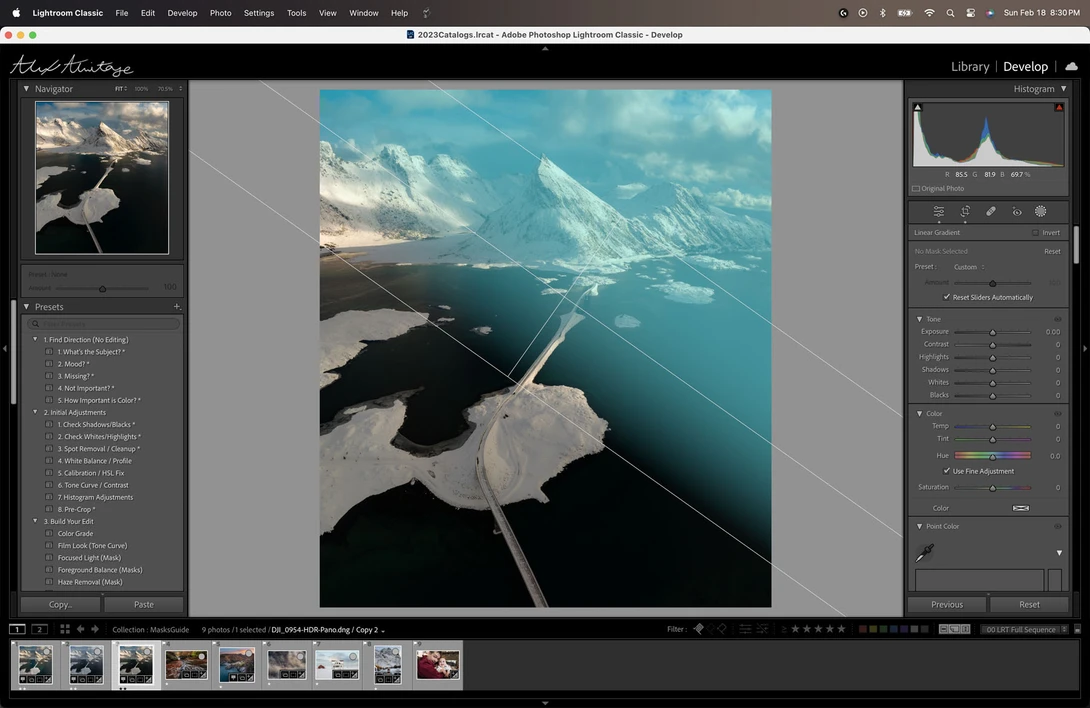The height and width of the screenshot is (708, 1090).
Task: Uncheck Use Fine Adjustment checkbox
Action: click(x=947, y=471)
